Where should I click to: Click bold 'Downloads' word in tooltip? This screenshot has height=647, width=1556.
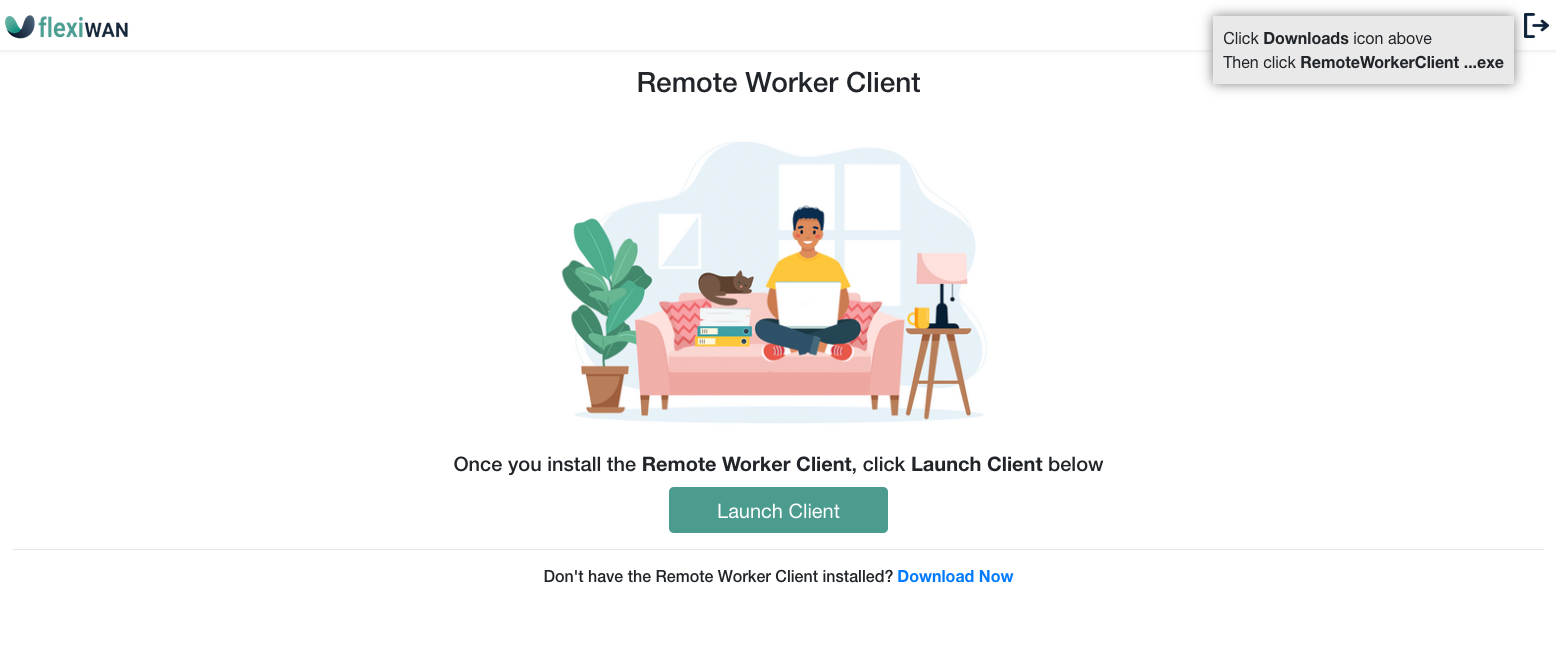point(1306,38)
